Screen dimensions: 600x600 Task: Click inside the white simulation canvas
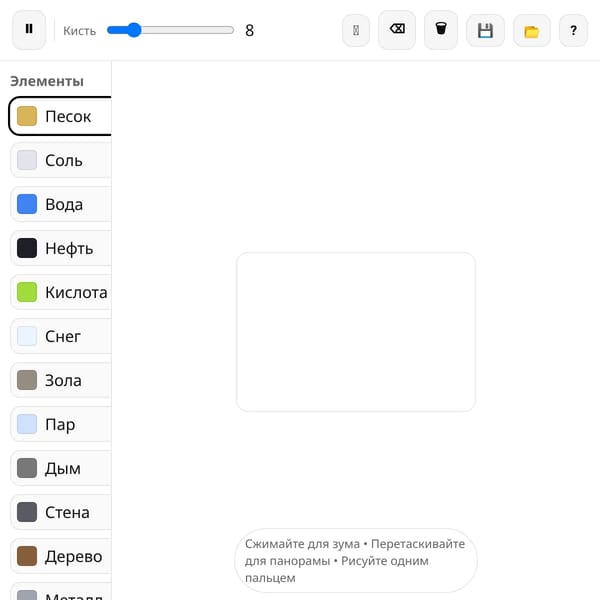356,332
